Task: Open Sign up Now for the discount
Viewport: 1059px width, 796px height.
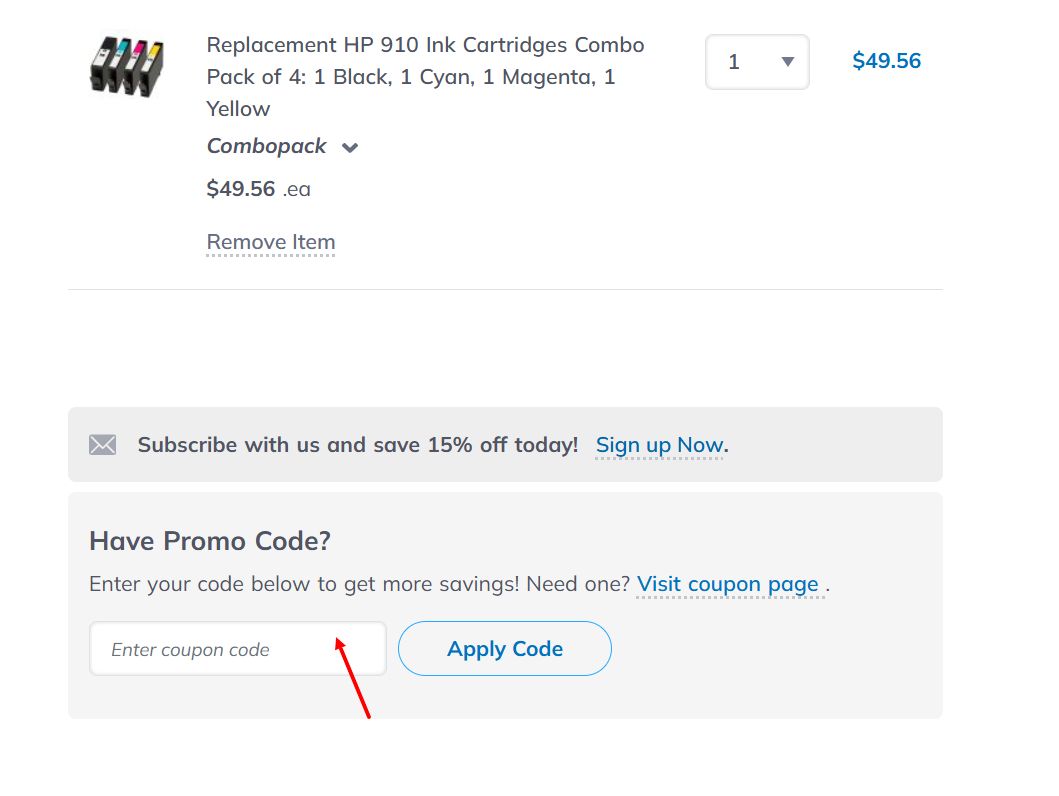Action: 658,444
